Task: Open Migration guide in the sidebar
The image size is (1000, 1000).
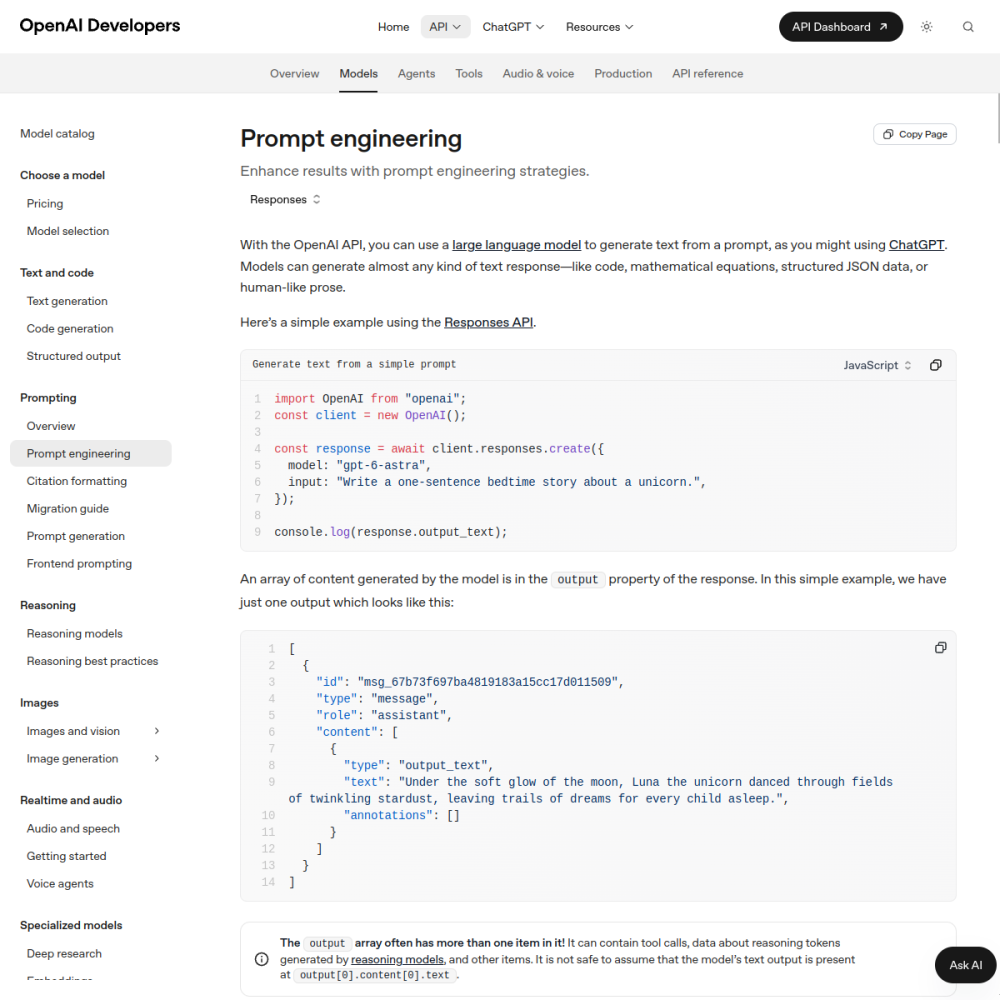Action: (x=68, y=508)
